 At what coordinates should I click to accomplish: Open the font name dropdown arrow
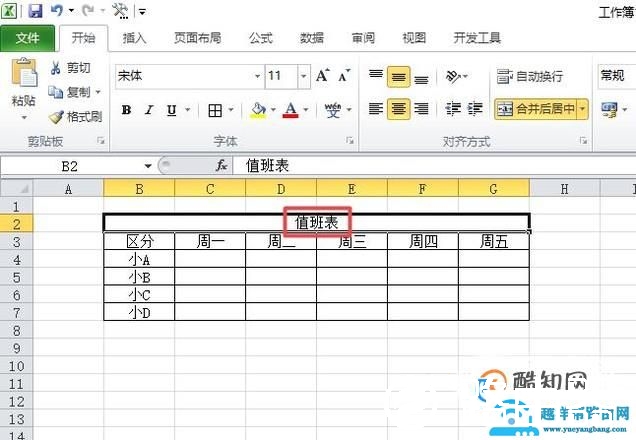click(x=257, y=76)
